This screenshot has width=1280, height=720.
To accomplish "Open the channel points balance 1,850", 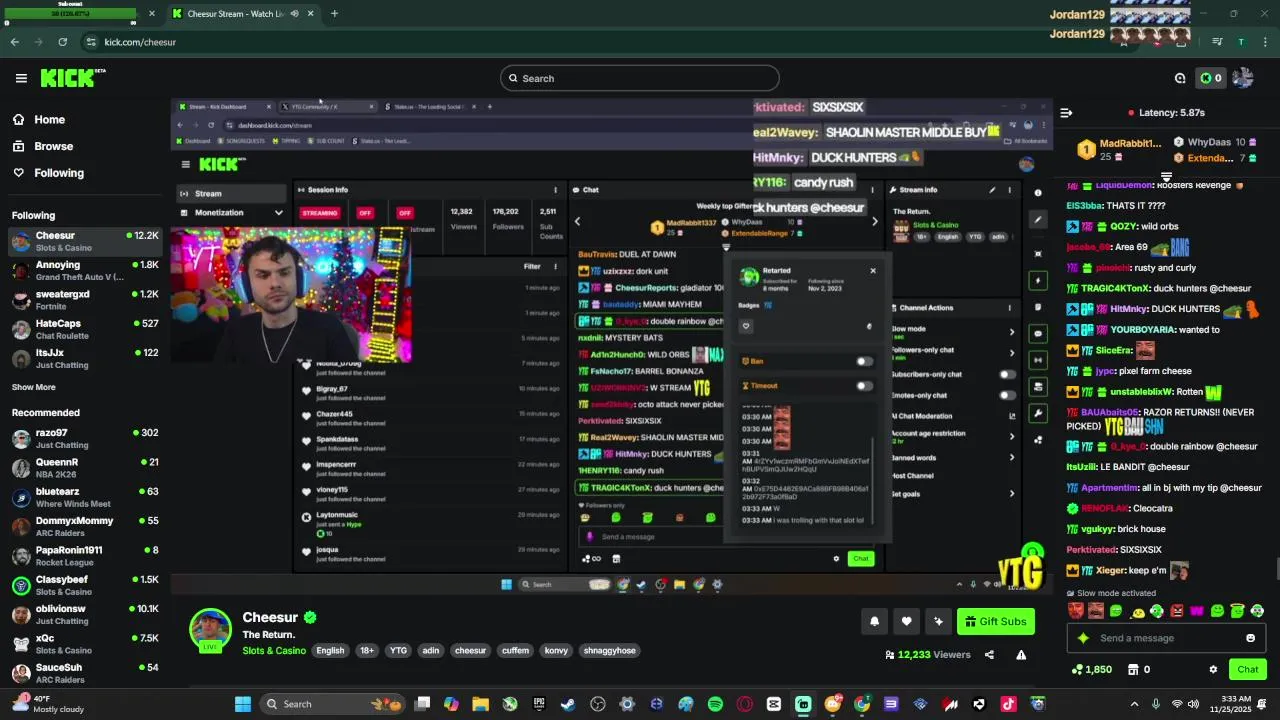I will pos(1091,669).
